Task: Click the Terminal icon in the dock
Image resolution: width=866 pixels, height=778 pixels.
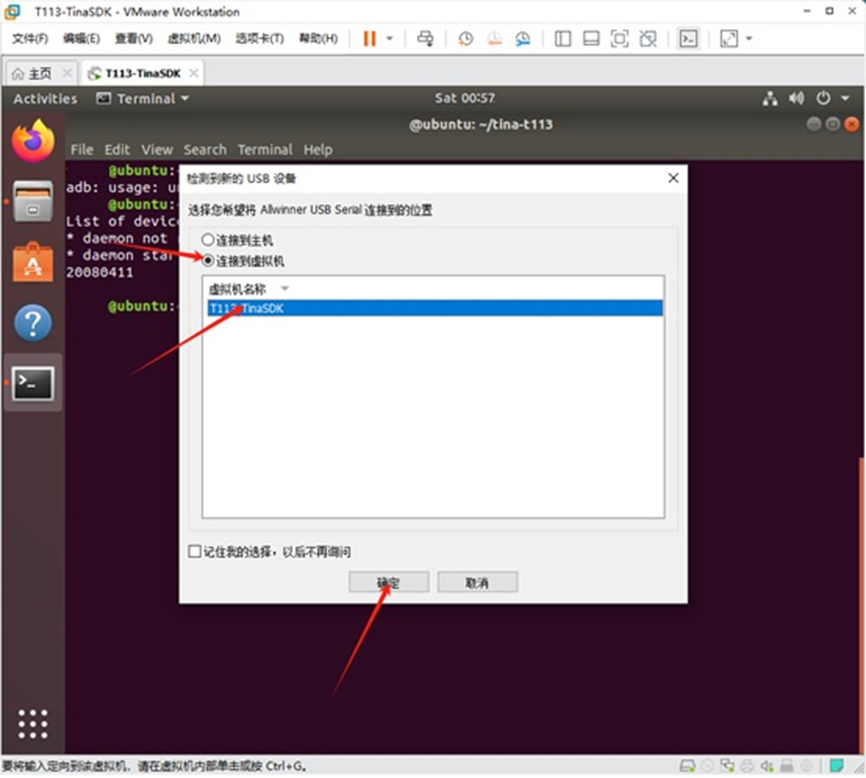Action: coord(33,383)
